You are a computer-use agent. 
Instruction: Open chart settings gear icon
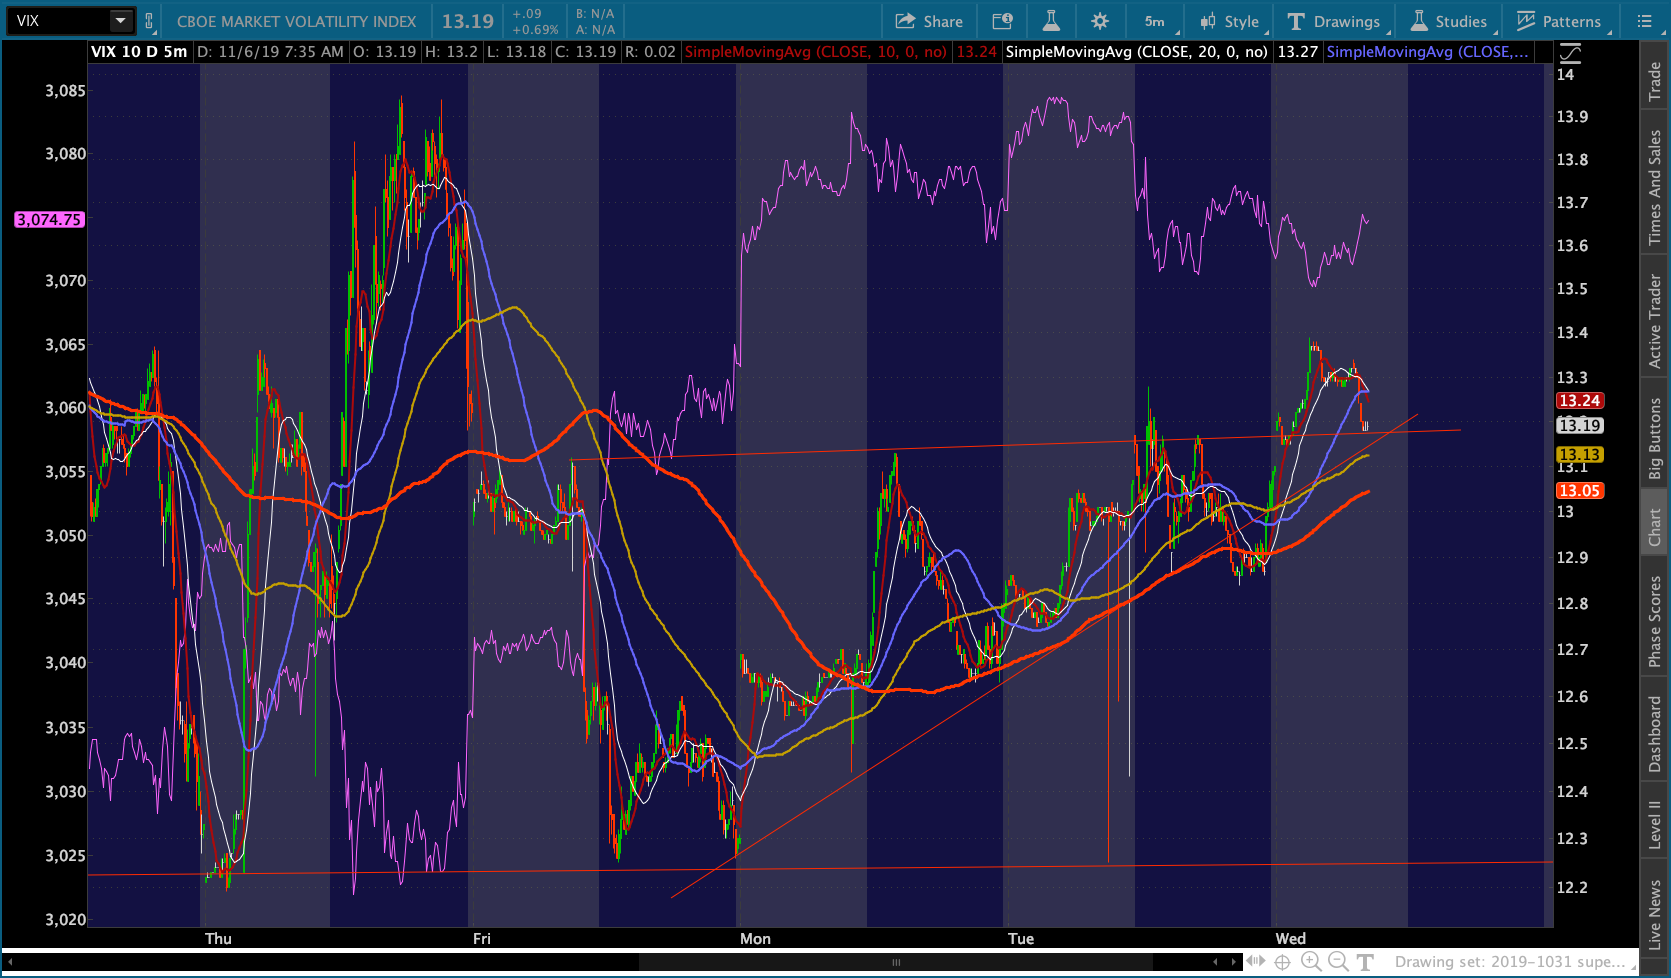point(1100,21)
